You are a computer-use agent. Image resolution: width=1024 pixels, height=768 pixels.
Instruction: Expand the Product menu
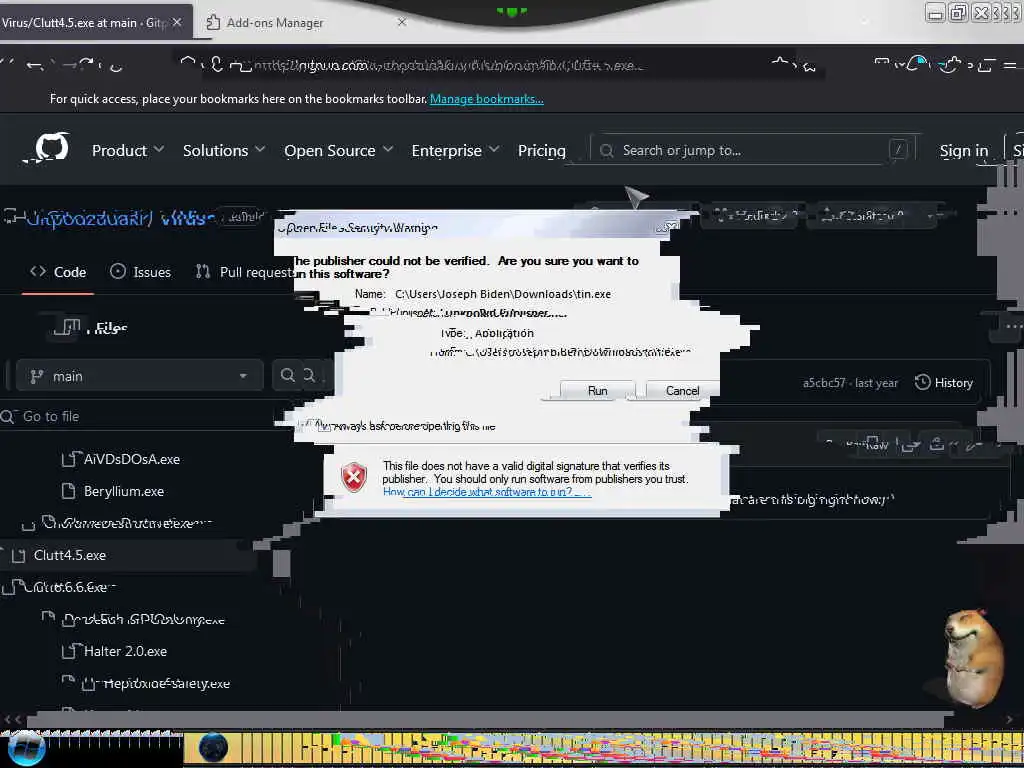coord(127,150)
